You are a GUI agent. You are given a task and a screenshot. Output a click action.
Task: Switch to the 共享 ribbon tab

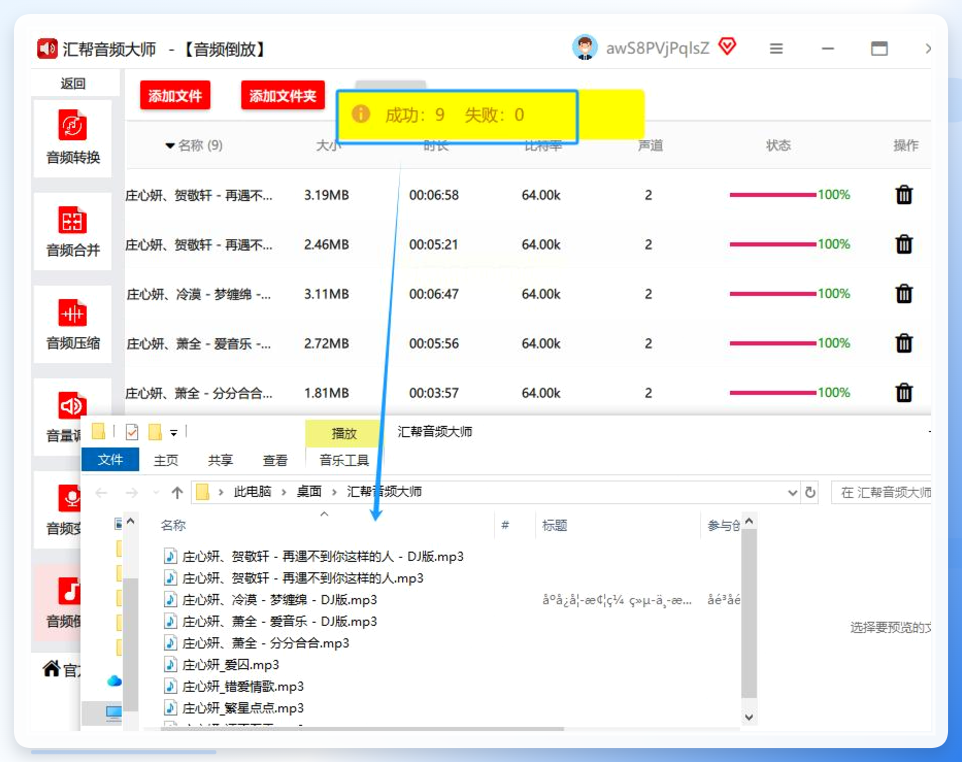point(220,460)
